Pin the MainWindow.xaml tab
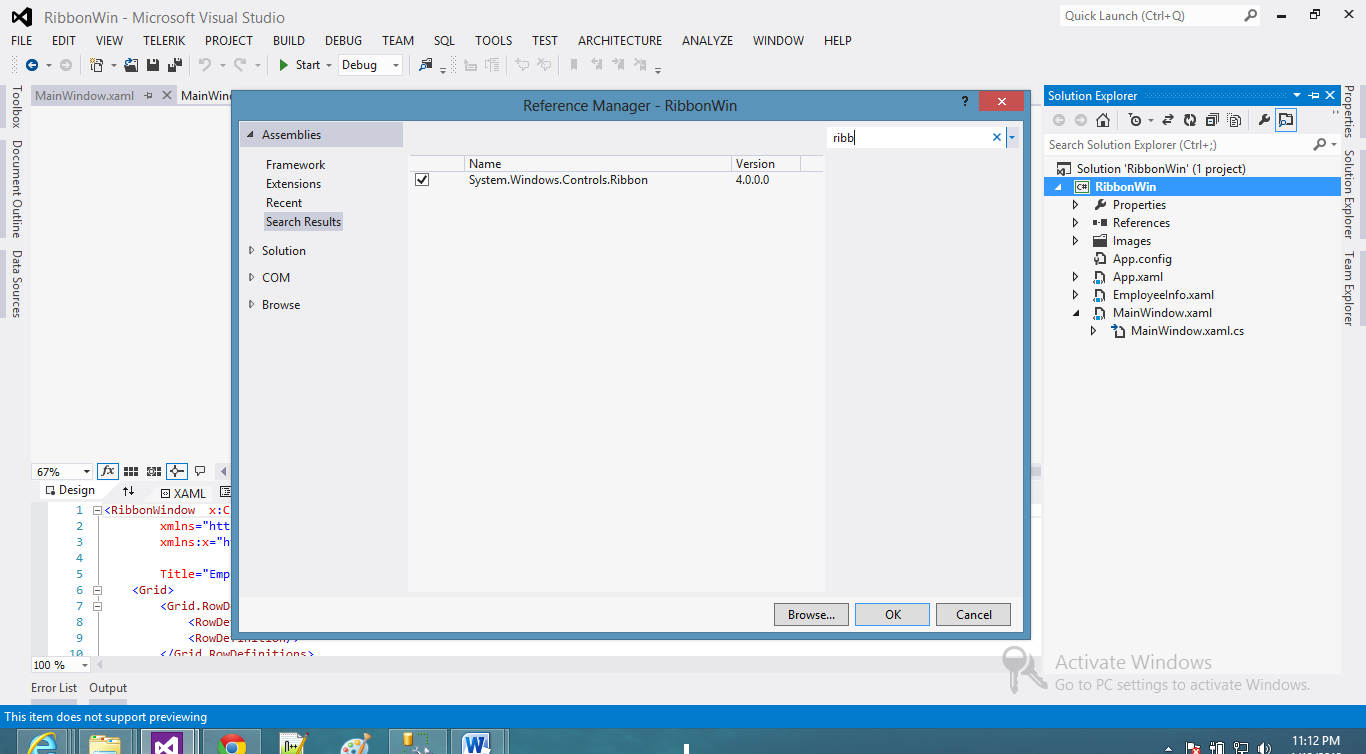This screenshot has width=1366, height=754. (148, 96)
